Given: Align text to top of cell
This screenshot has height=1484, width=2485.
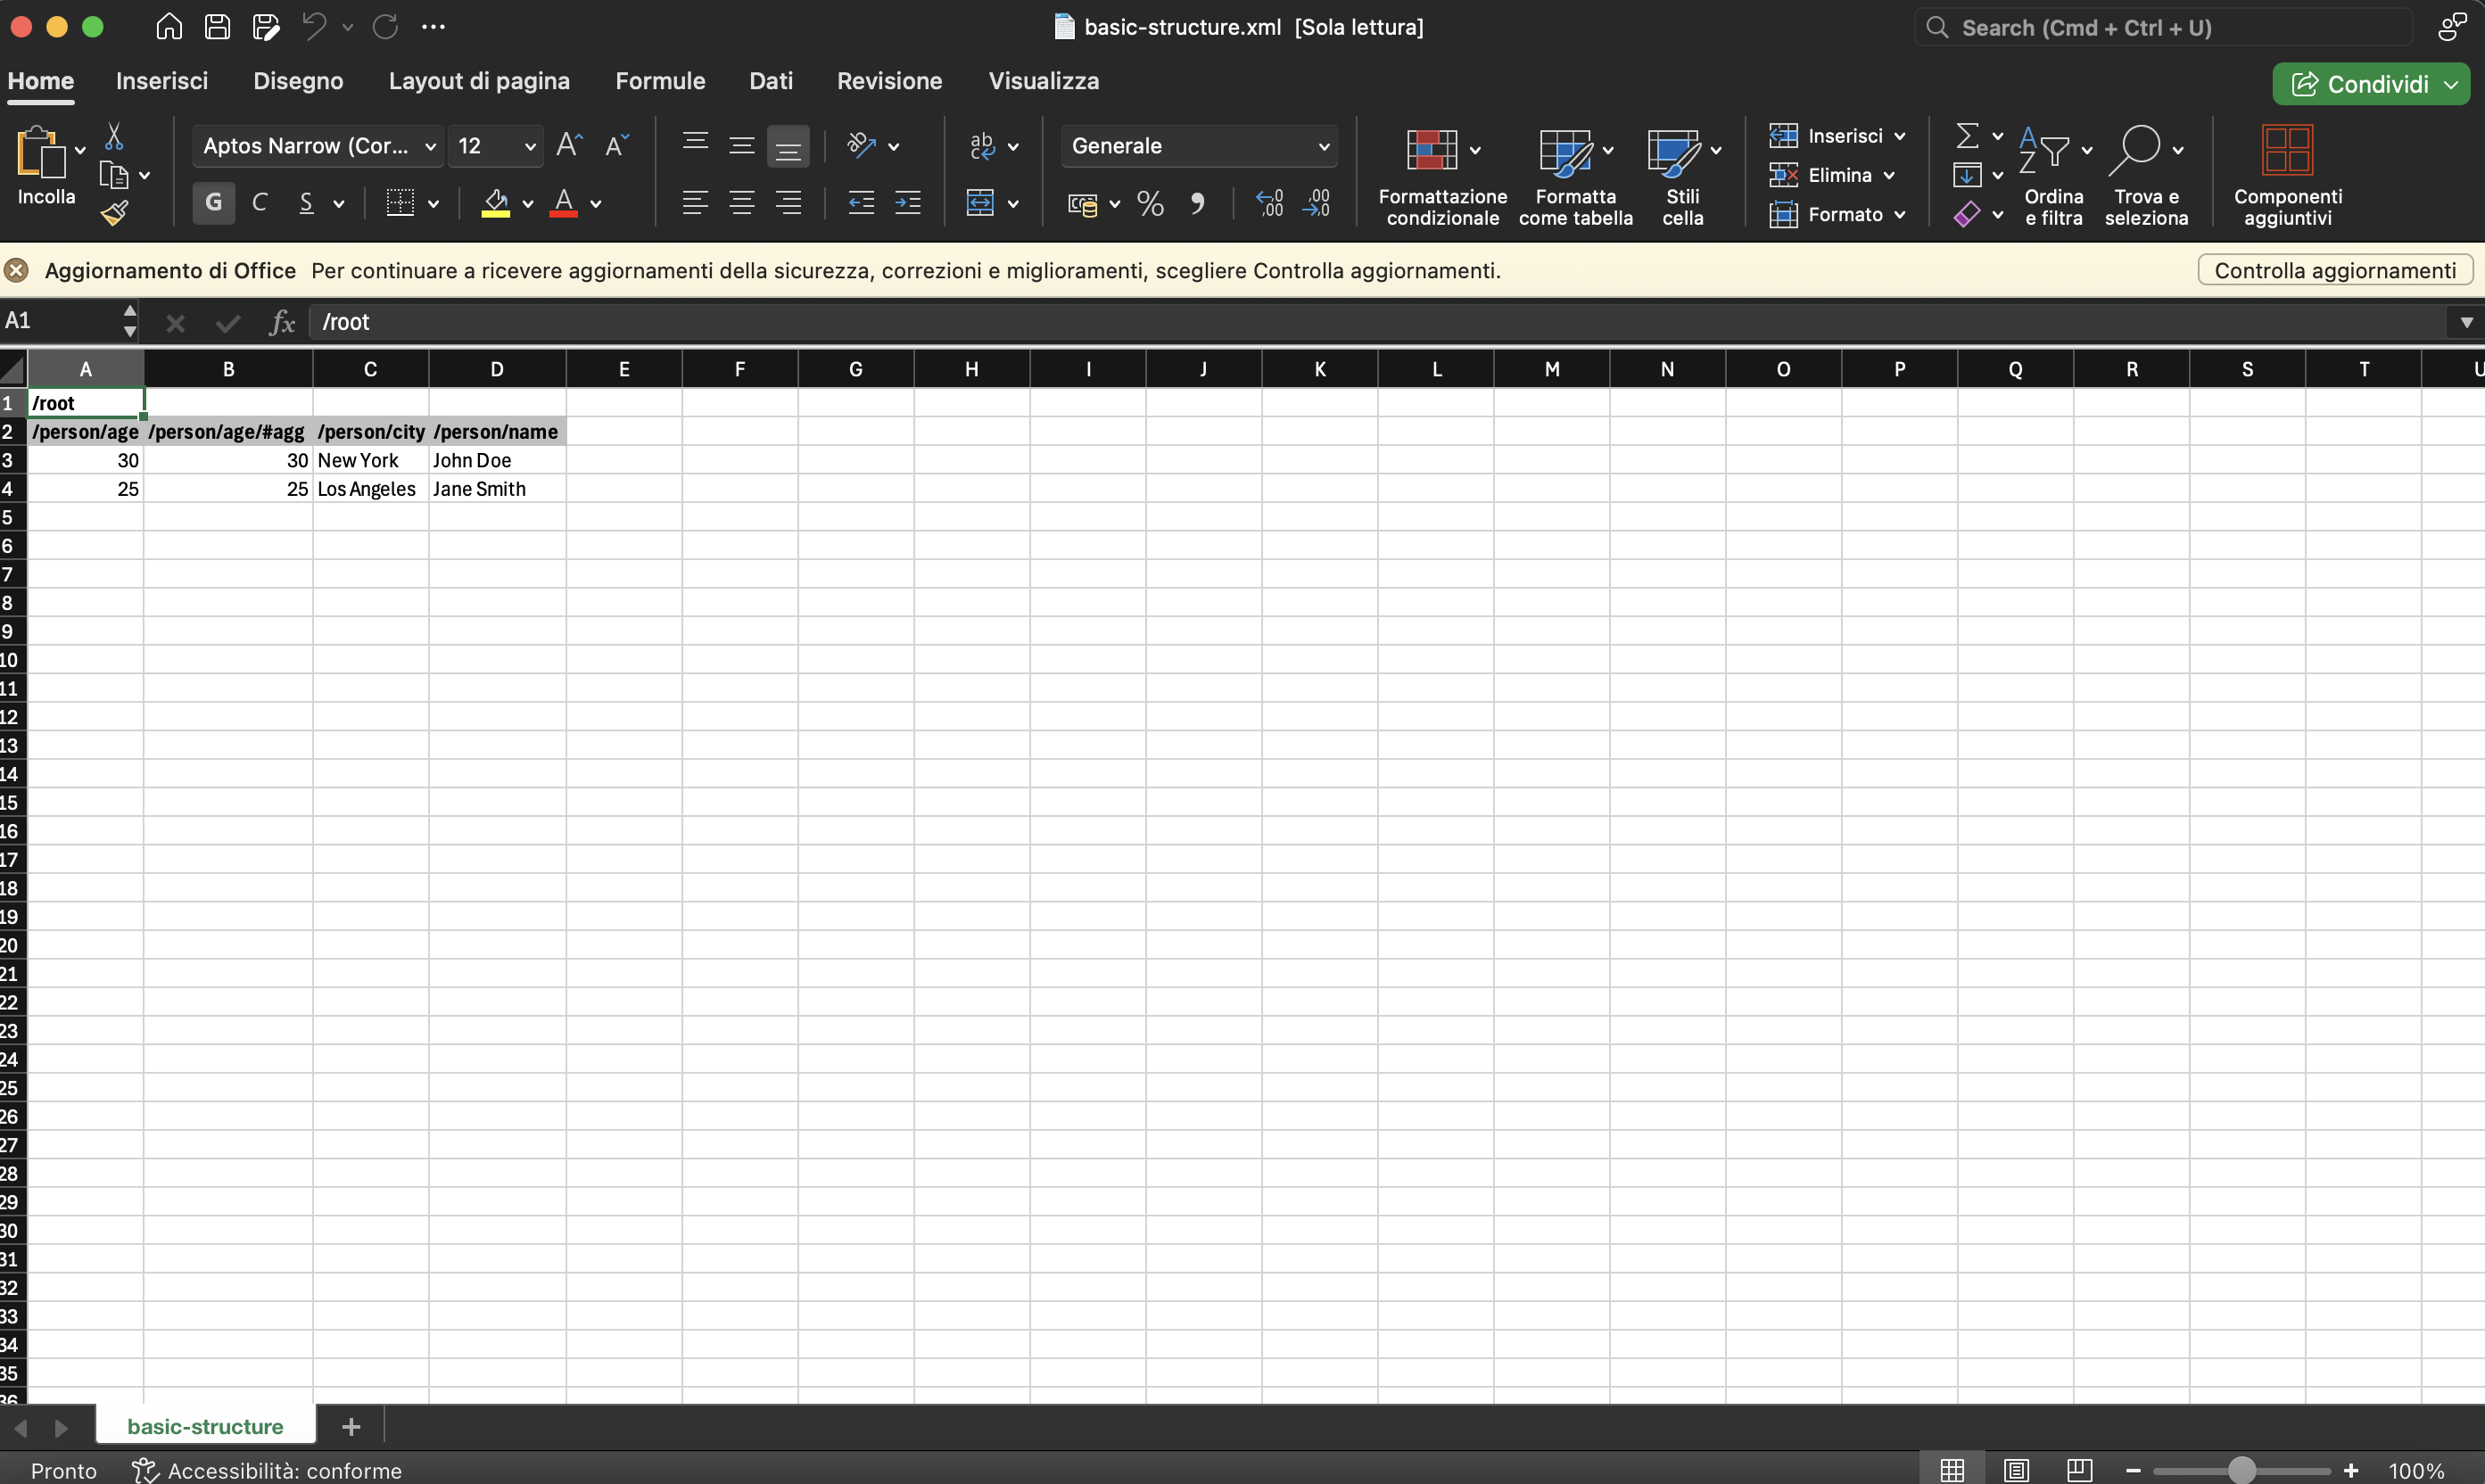Looking at the screenshot, I should 695,146.
